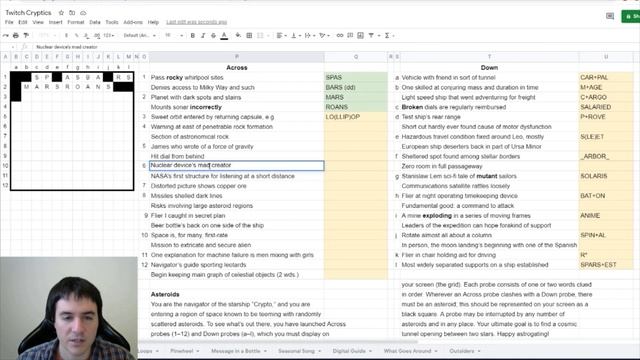The width and height of the screenshot is (640, 360).
Task: Decrease decimal places
Action: pyautogui.click(x=87, y=36)
